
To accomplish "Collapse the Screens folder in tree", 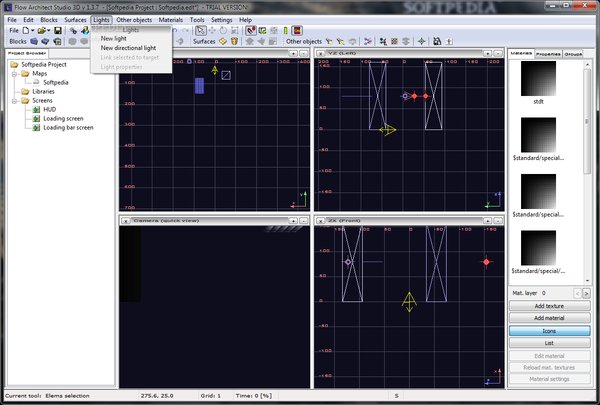I will tap(13, 100).
